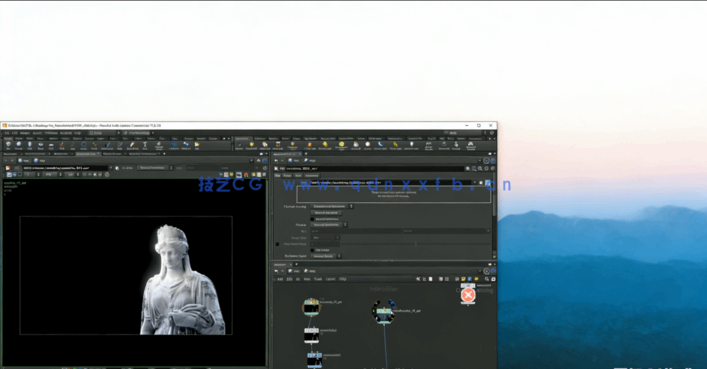
Task: Open the Render menu in Houdini
Action: pyautogui.click(x=24, y=133)
